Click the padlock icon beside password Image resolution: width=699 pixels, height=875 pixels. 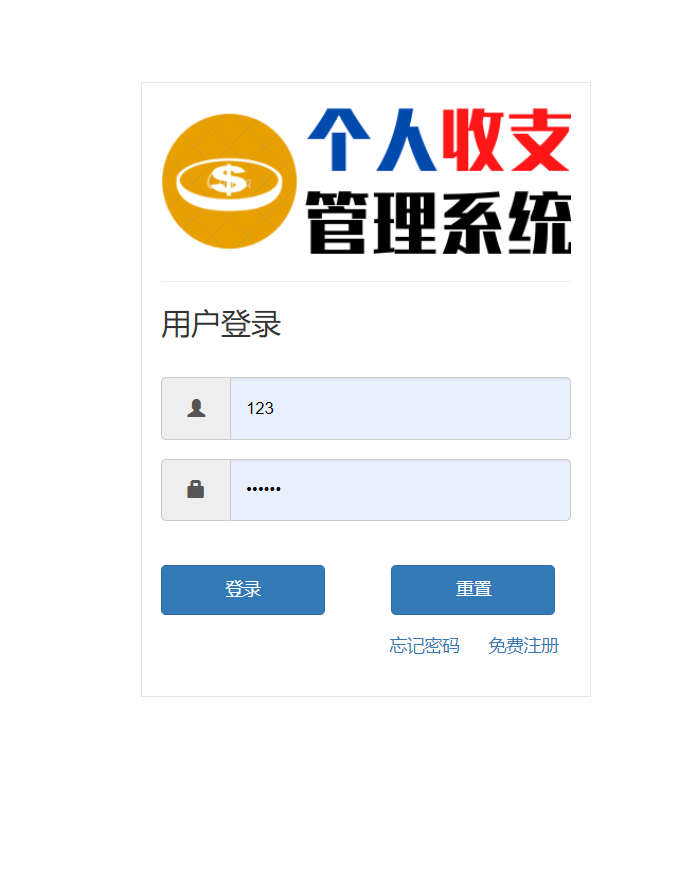[x=195, y=489]
